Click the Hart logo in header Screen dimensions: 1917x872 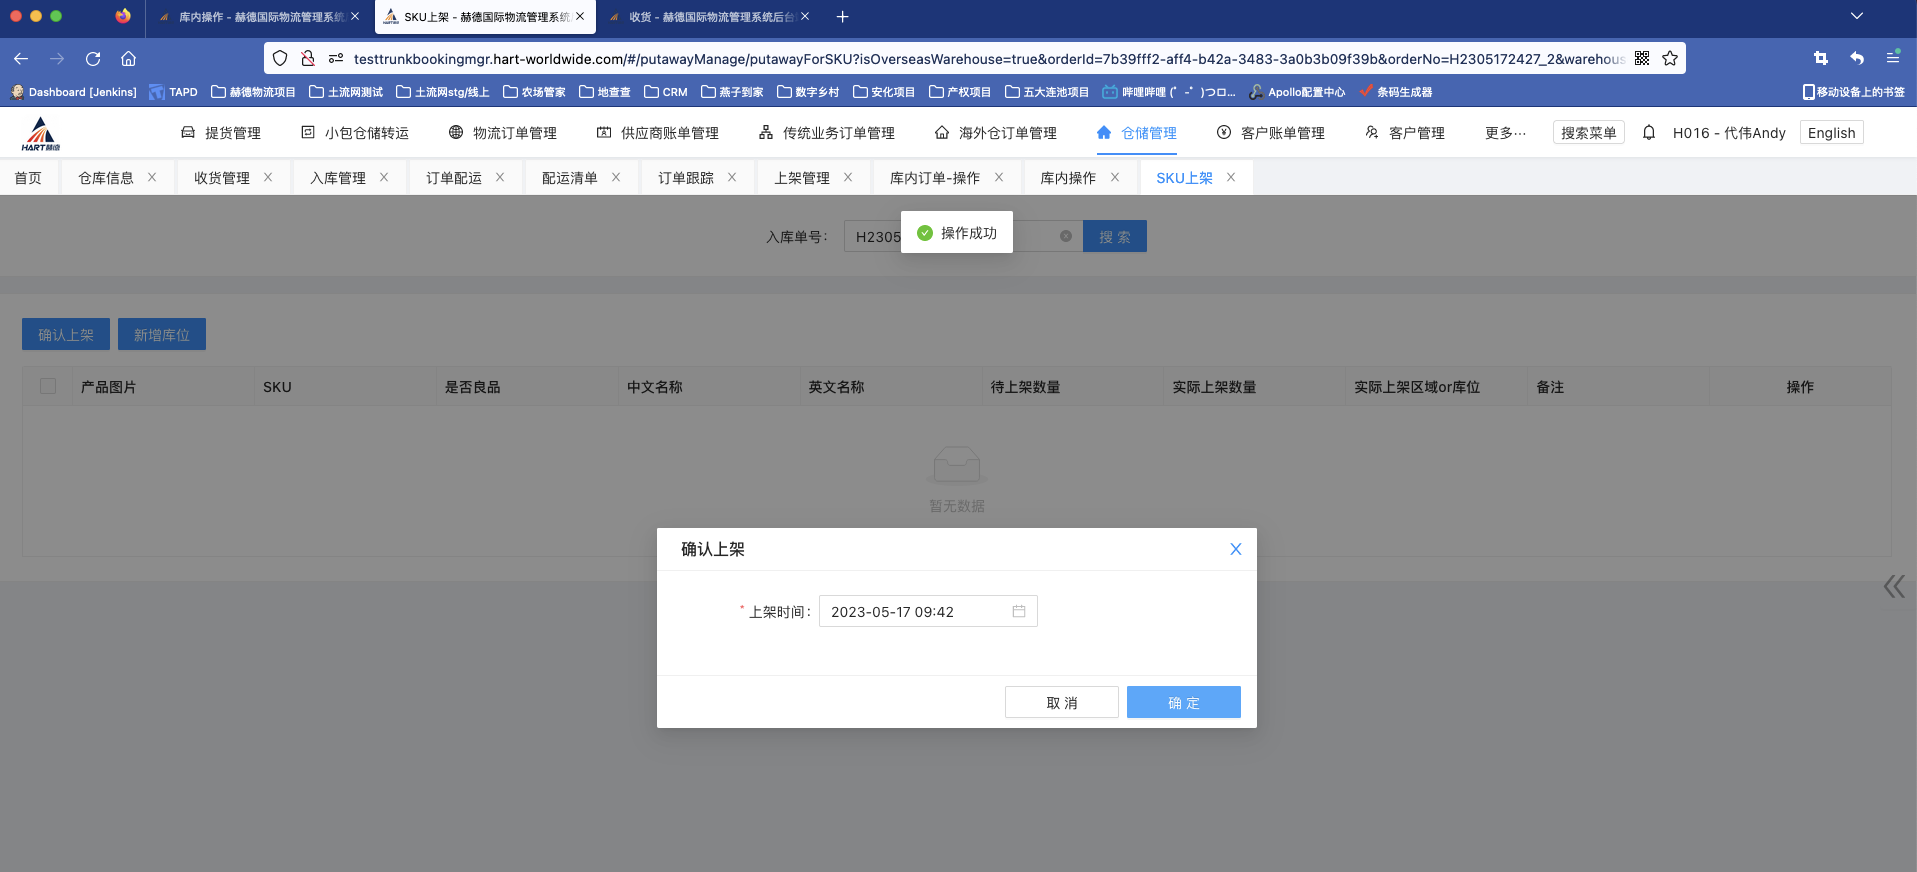[41, 133]
